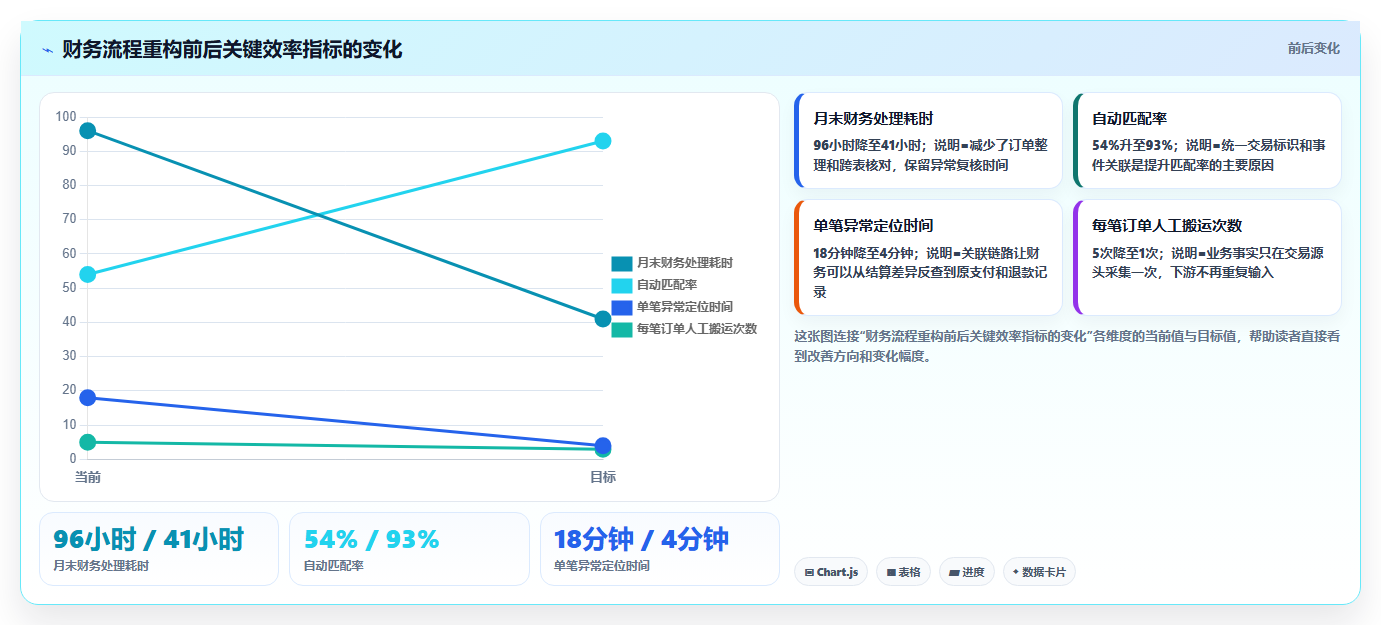
Task: Click the lightning icon beside the chart title
Action: click(x=47, y=50)
